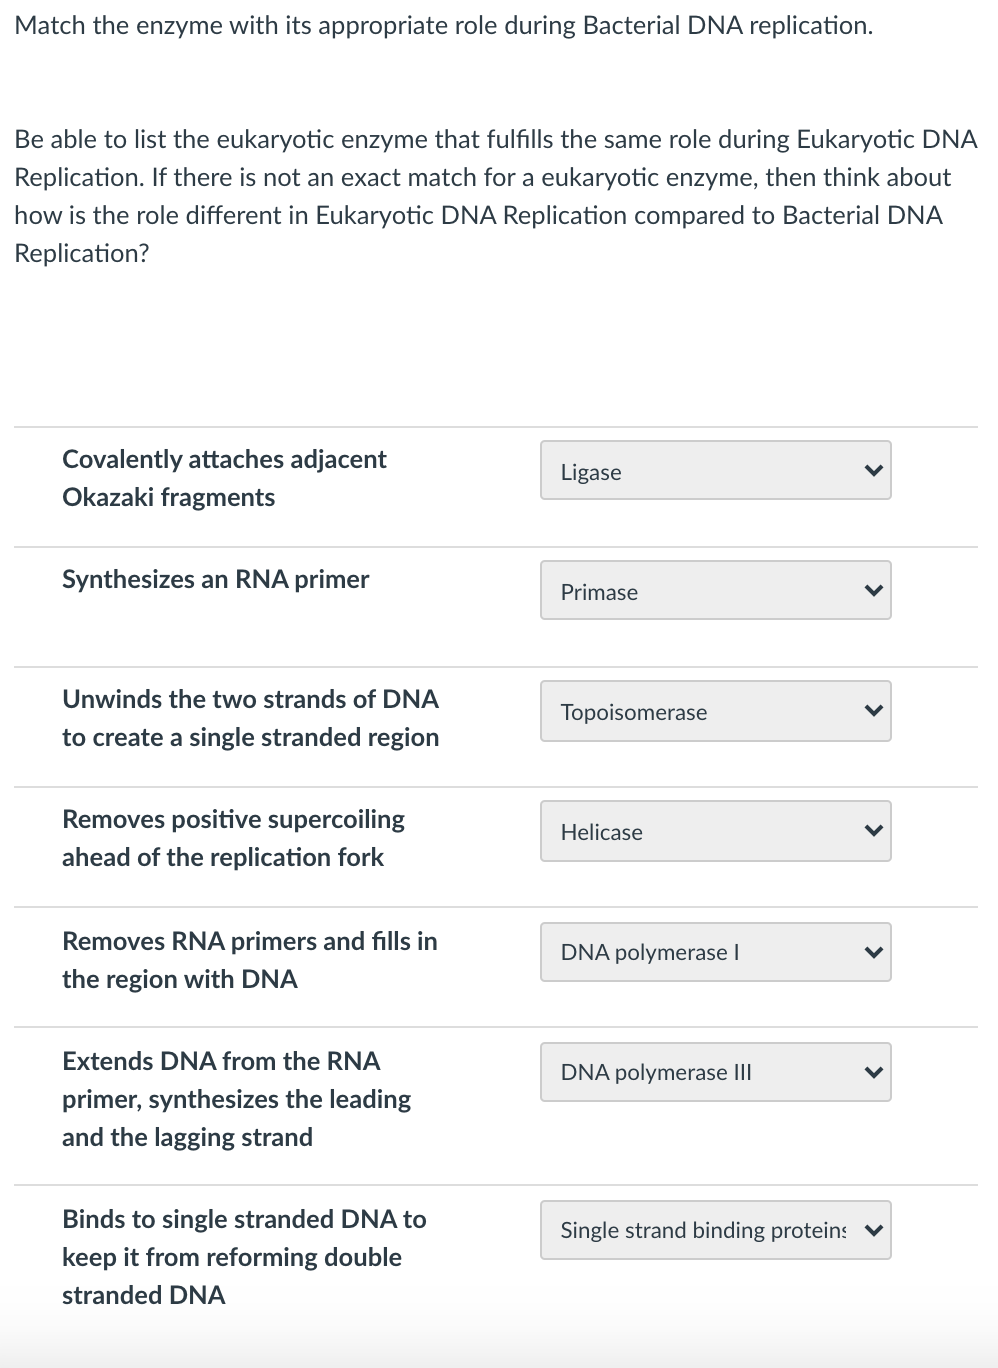Image resolution: width=998 pixels, height=1368 pixels.
Task: Click the Synthesizes an RNA primer prompt
Action: point(215,579)
